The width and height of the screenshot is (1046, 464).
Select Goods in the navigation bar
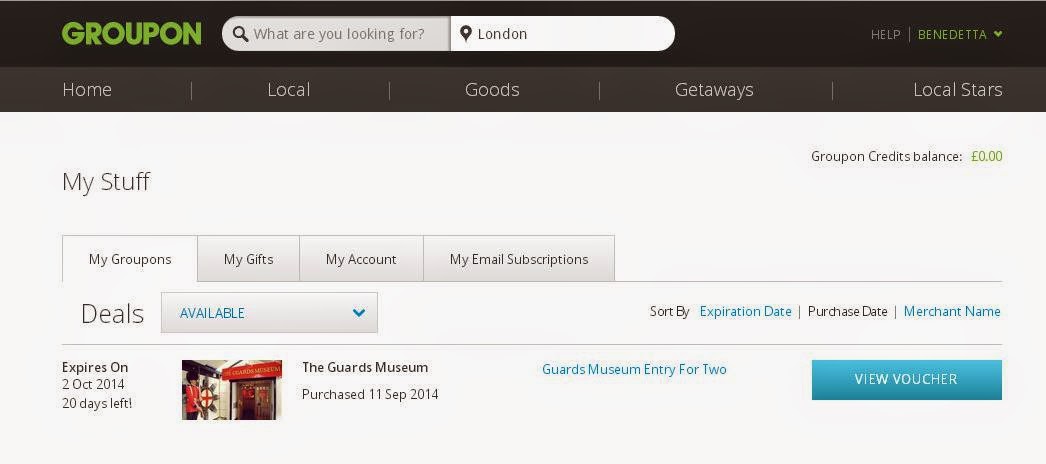(x=492, y=89)
